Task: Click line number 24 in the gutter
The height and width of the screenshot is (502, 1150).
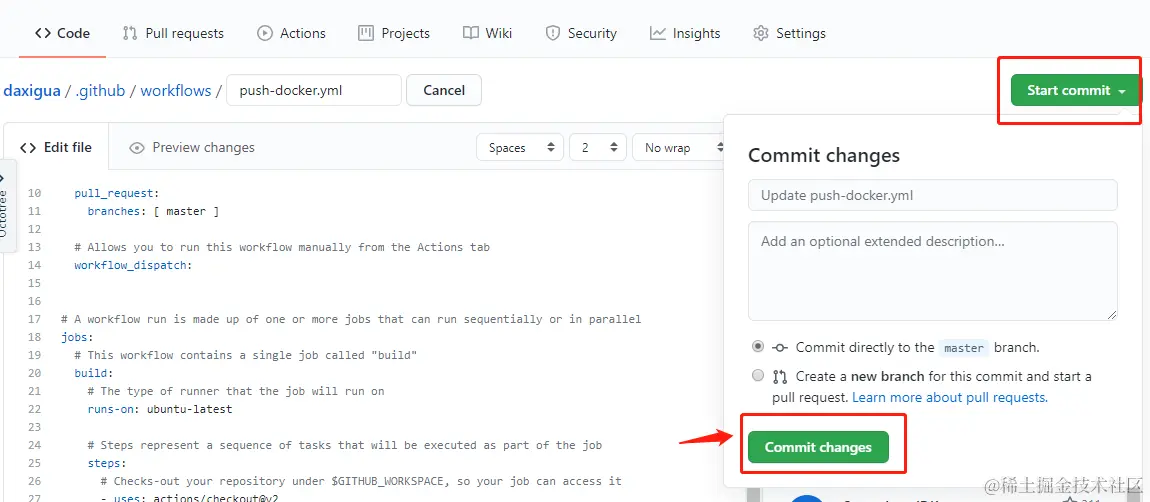Action: click(34, 445)
